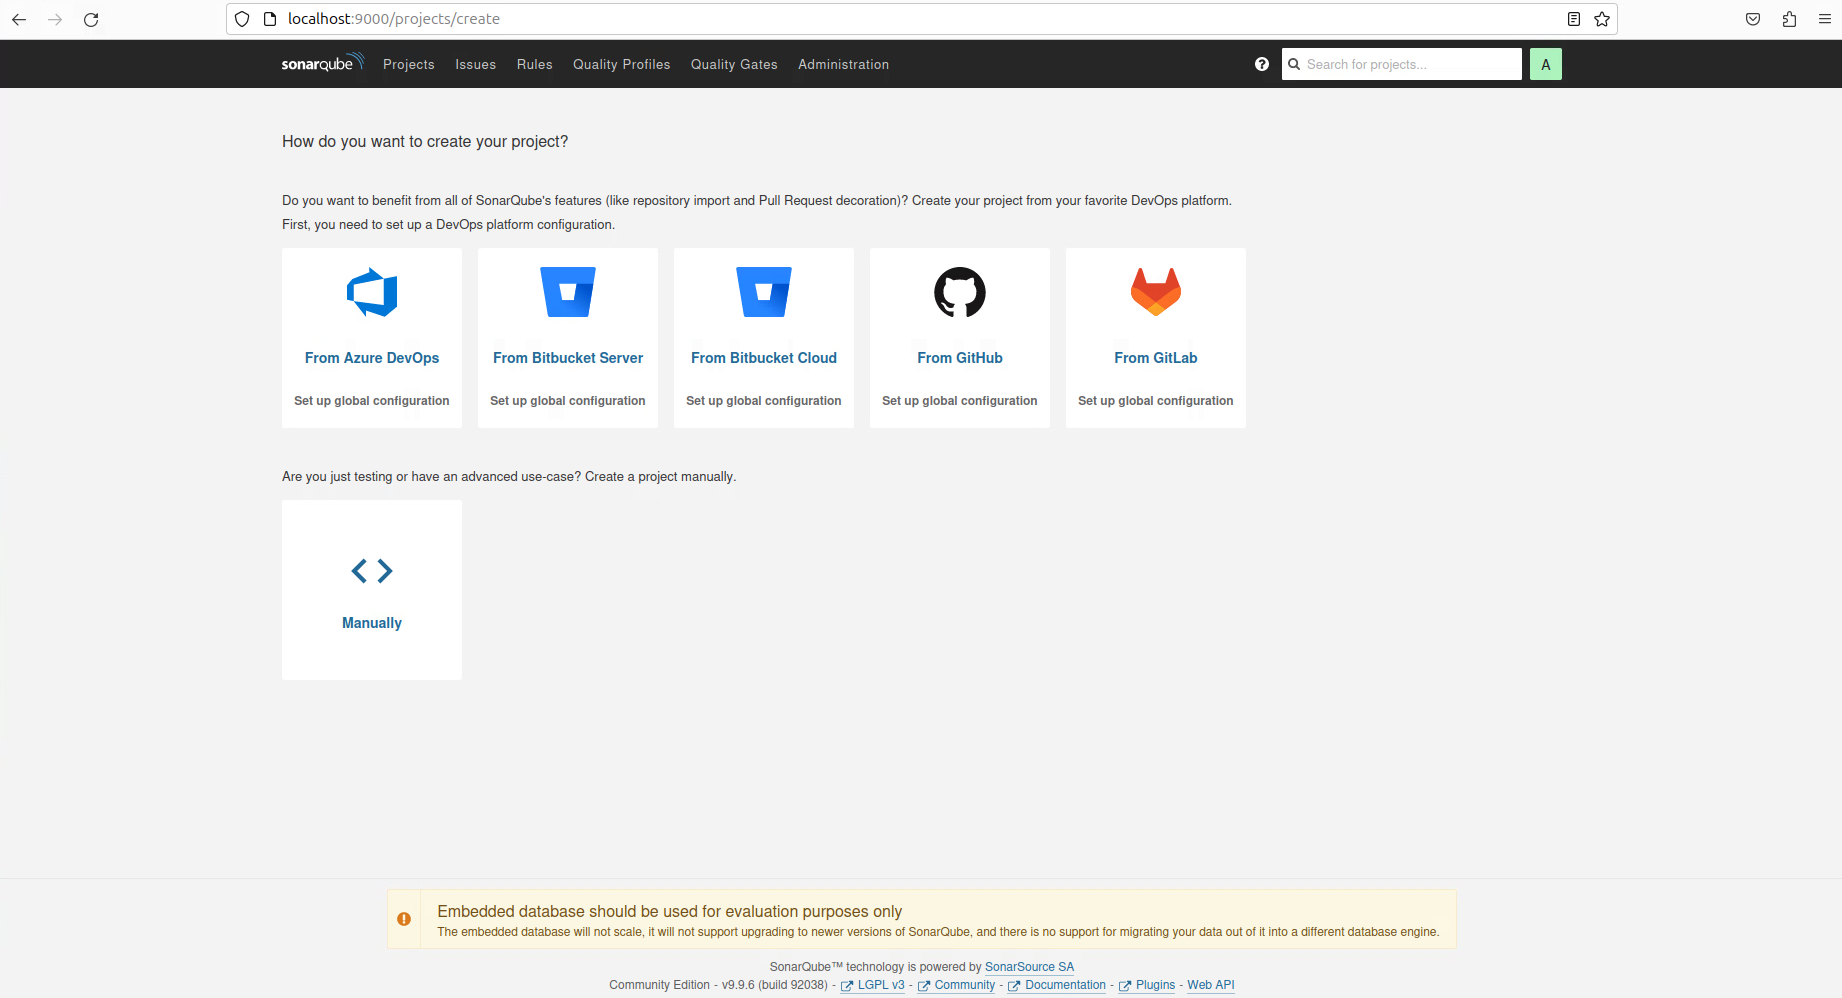Open the help question mark icon

[x=1262, y=64]
